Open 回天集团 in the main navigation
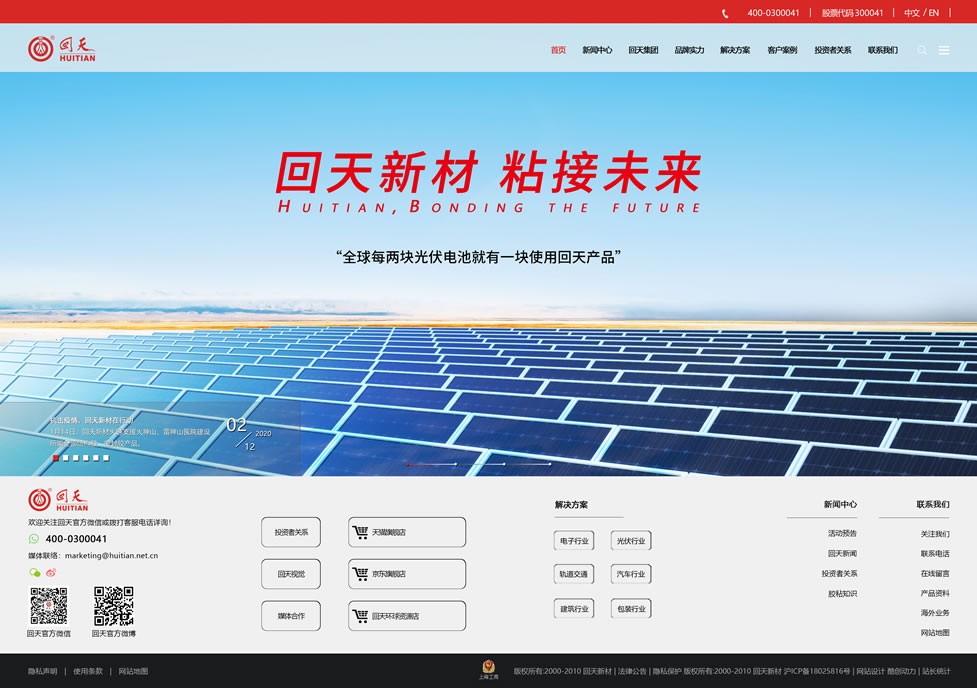977x688 pixels. pyautogui.click(x=643, y=50)
